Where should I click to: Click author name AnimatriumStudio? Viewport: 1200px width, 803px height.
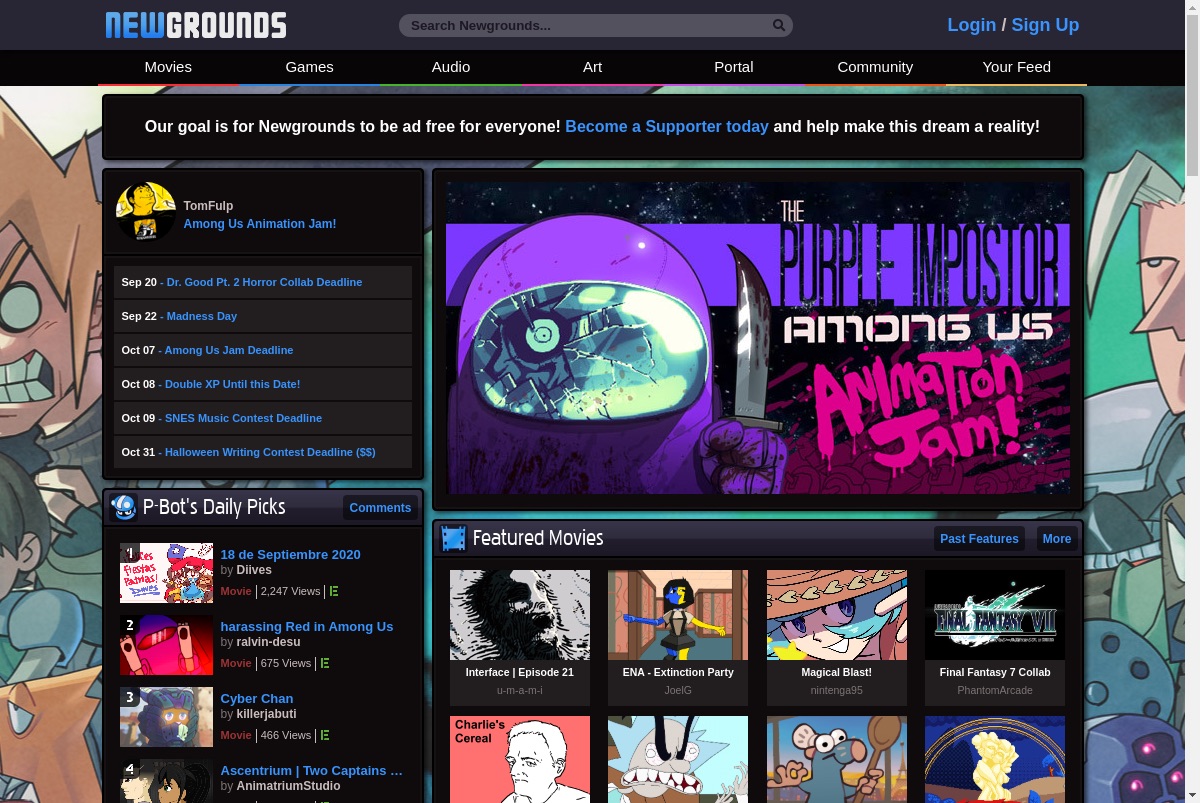coord(289,786)
